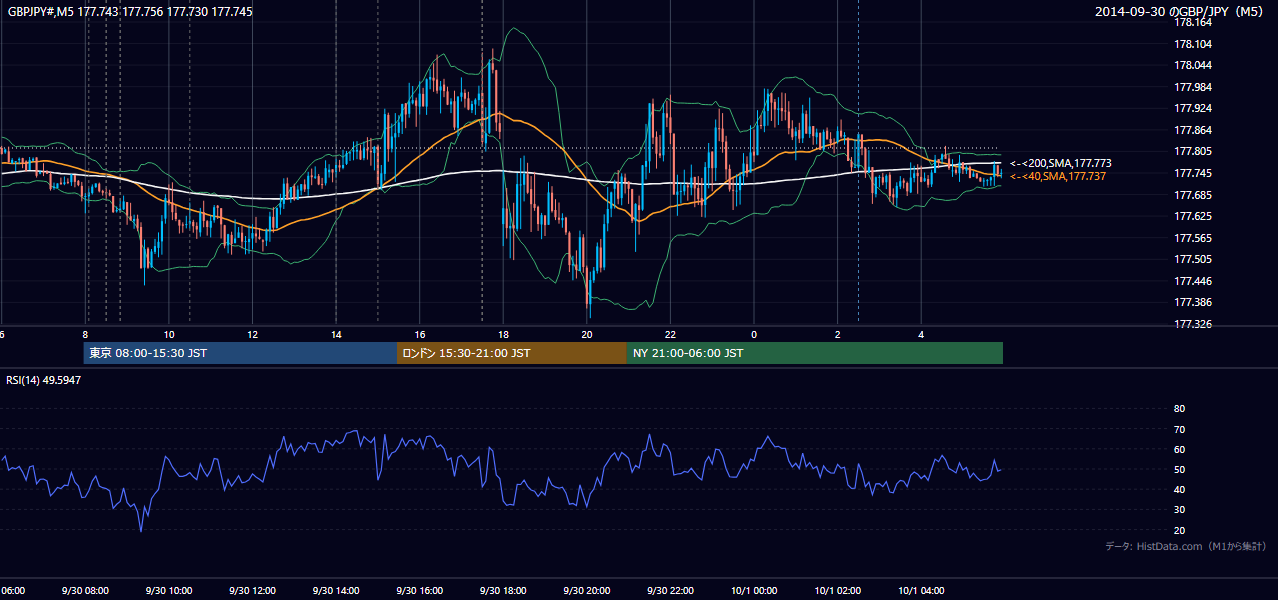1278x600 pixels.
Task: Click price axis label 177.685
Action: (x=1193, y=195)
